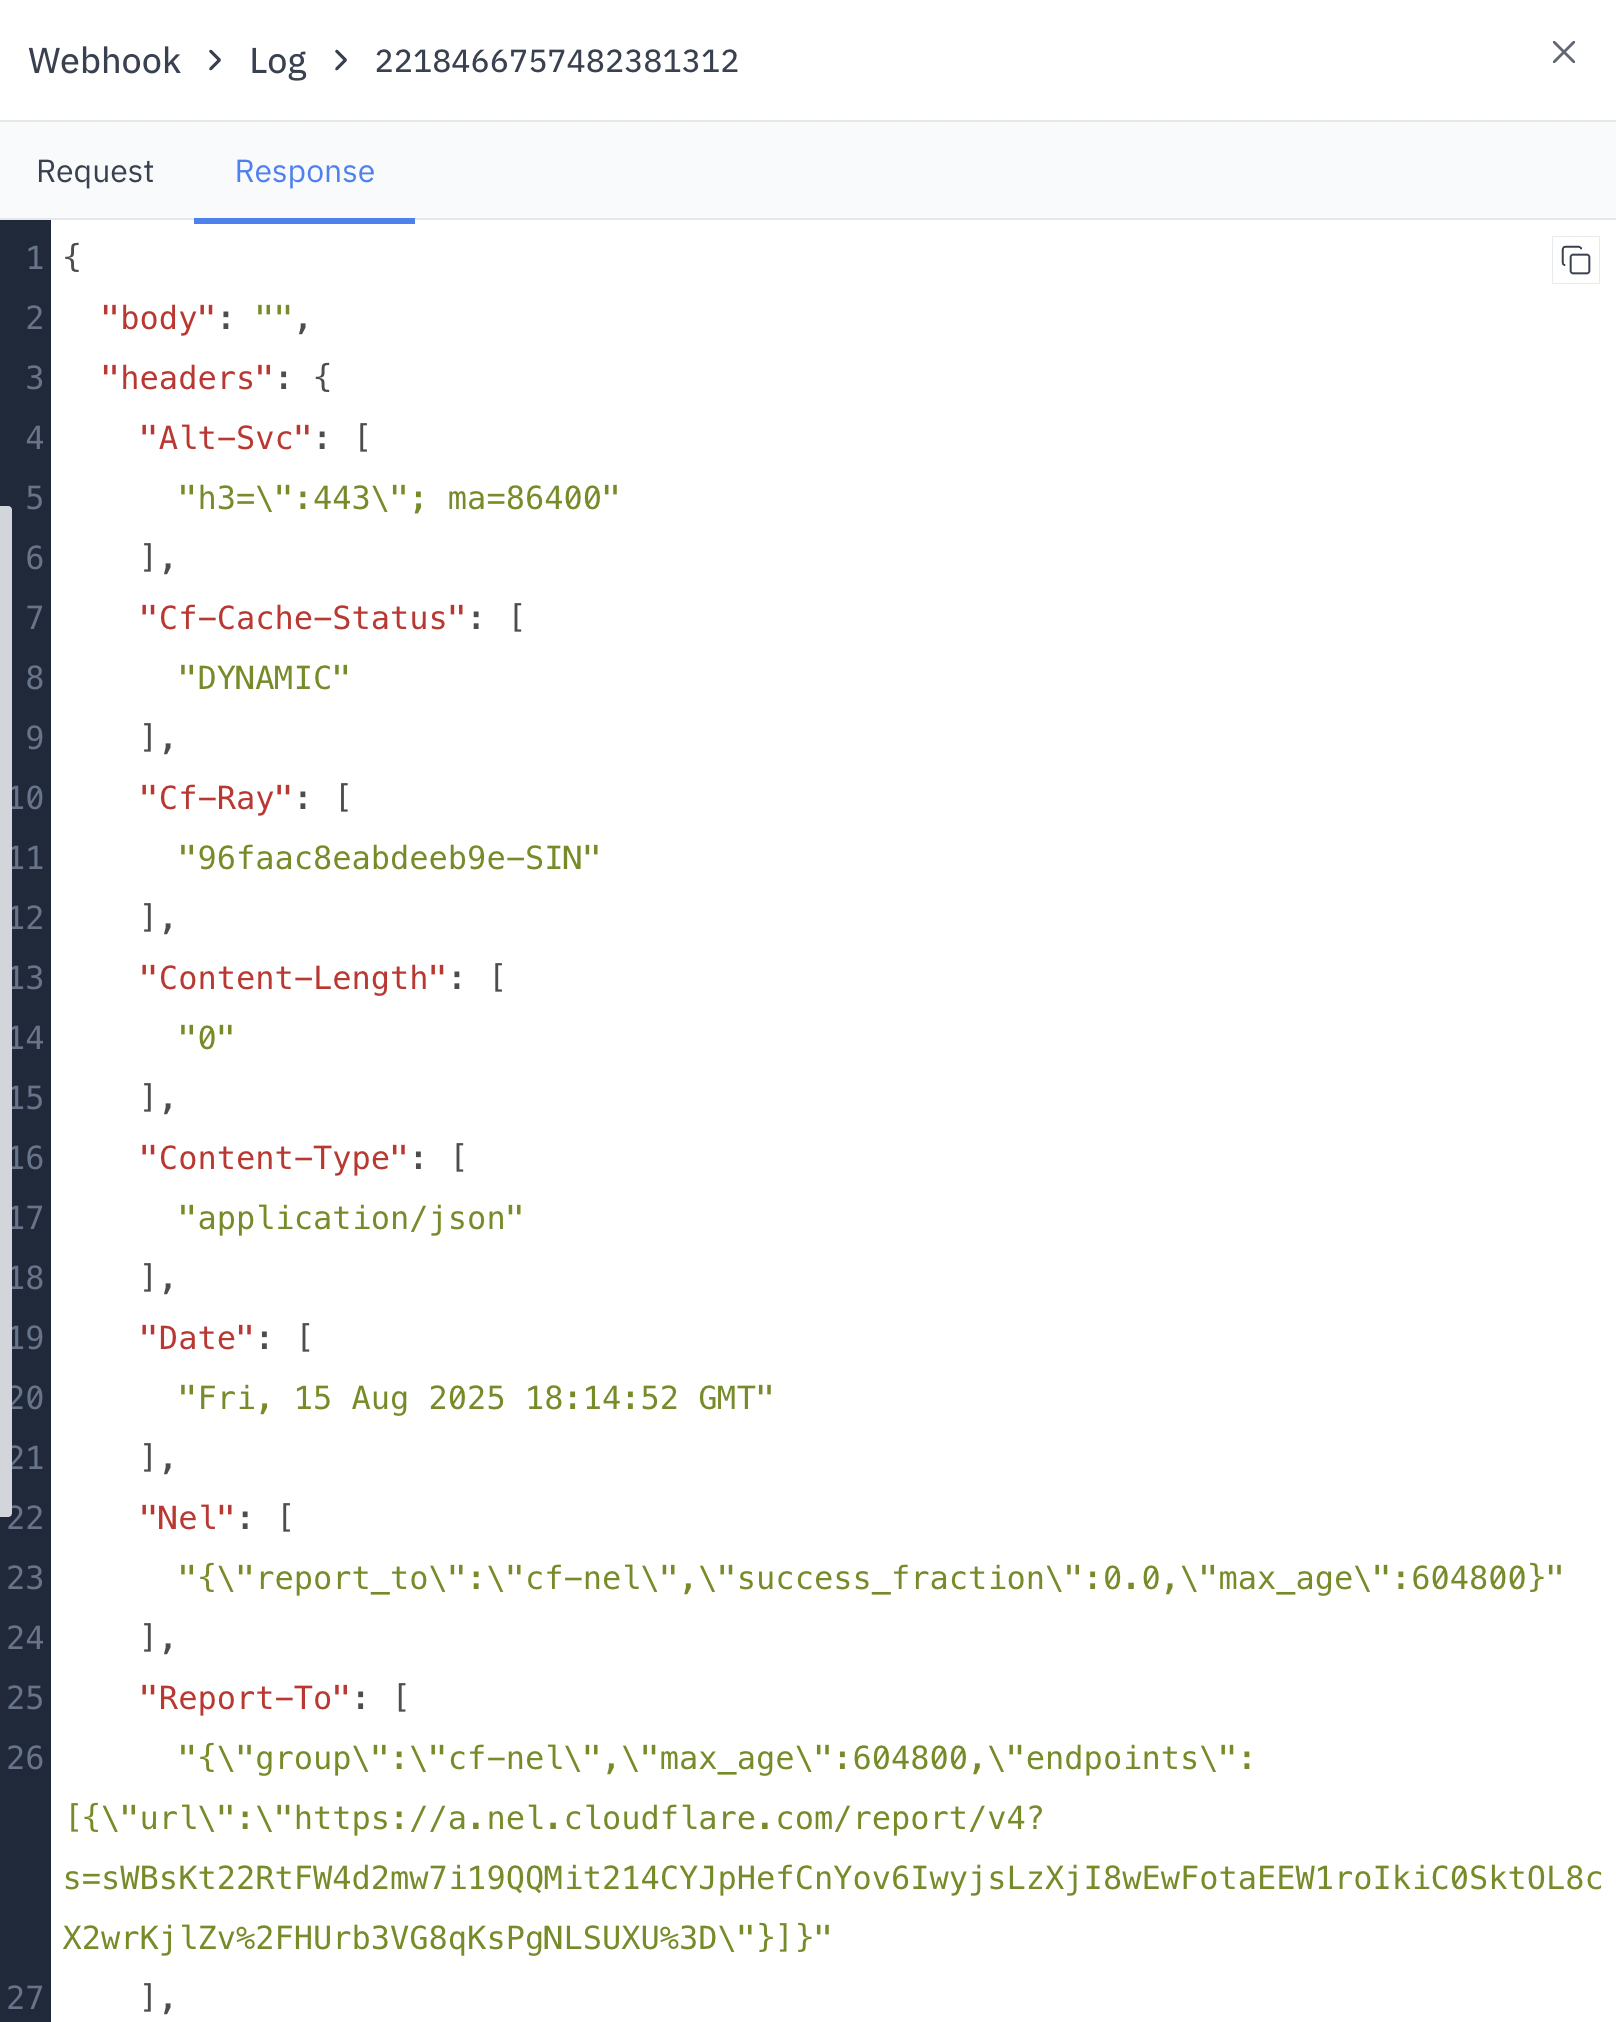Click the chevron between Webhook and Log
Screen dimensions: 1616x2022
tap(214, 60)
